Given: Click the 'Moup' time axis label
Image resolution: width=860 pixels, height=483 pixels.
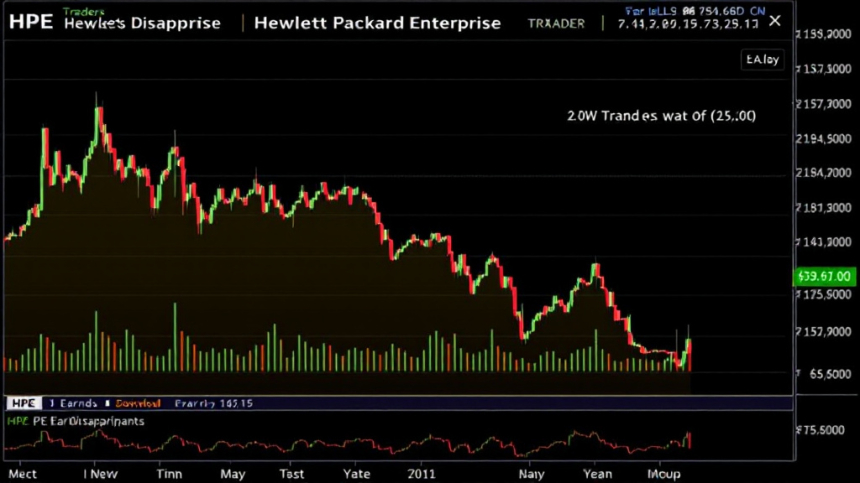Looking at the screenshot, I should click(x=664, y=474).
